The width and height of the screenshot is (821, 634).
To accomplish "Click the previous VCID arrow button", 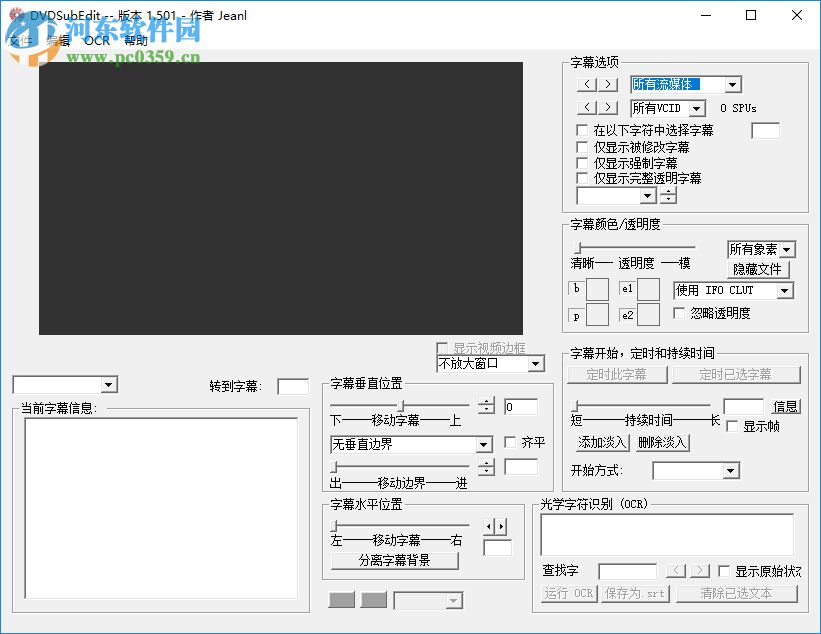I will [x=586, y=108].
